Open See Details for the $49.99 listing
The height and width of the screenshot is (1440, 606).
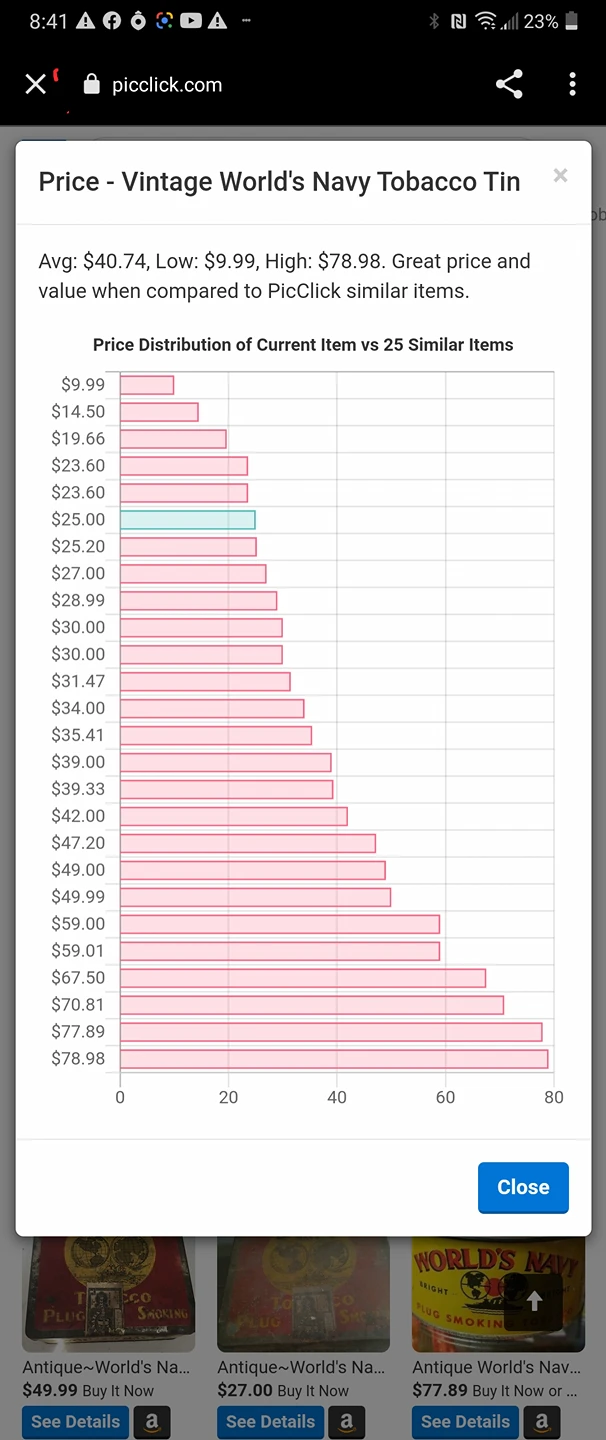point(75,1421)
